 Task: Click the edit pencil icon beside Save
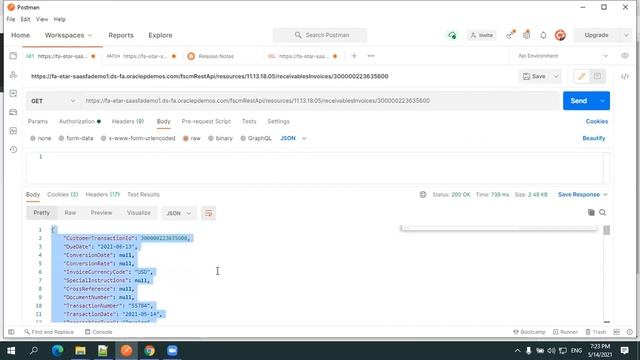click(x=582, y=76)
